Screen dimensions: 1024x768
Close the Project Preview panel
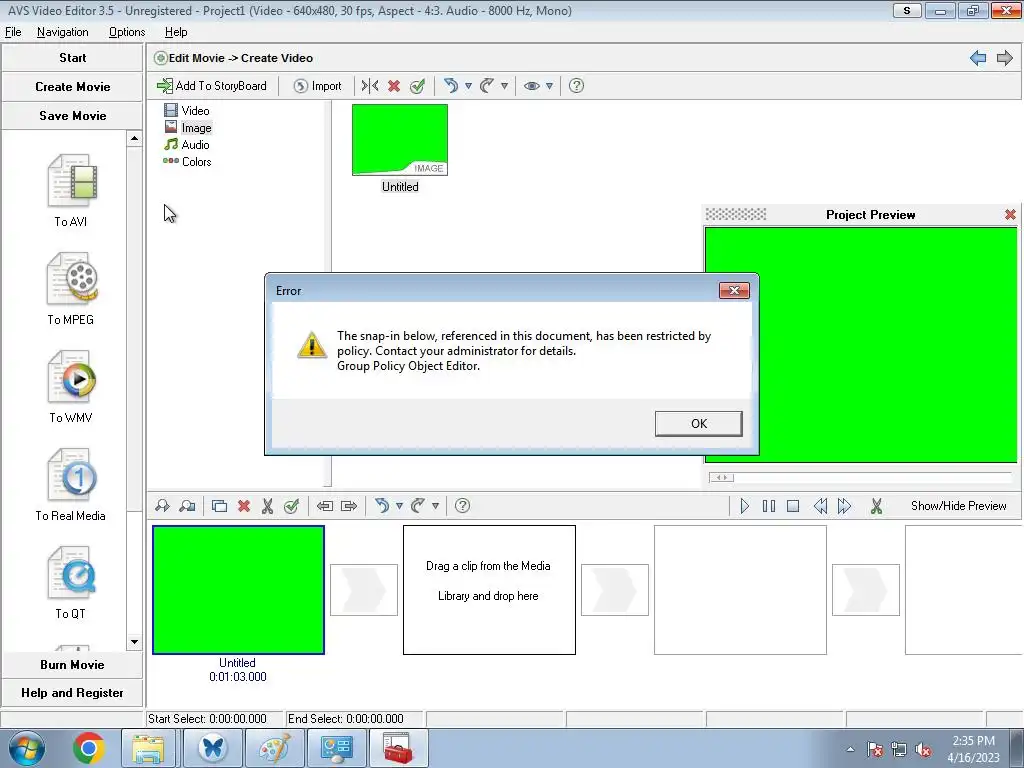[1010, 214]
